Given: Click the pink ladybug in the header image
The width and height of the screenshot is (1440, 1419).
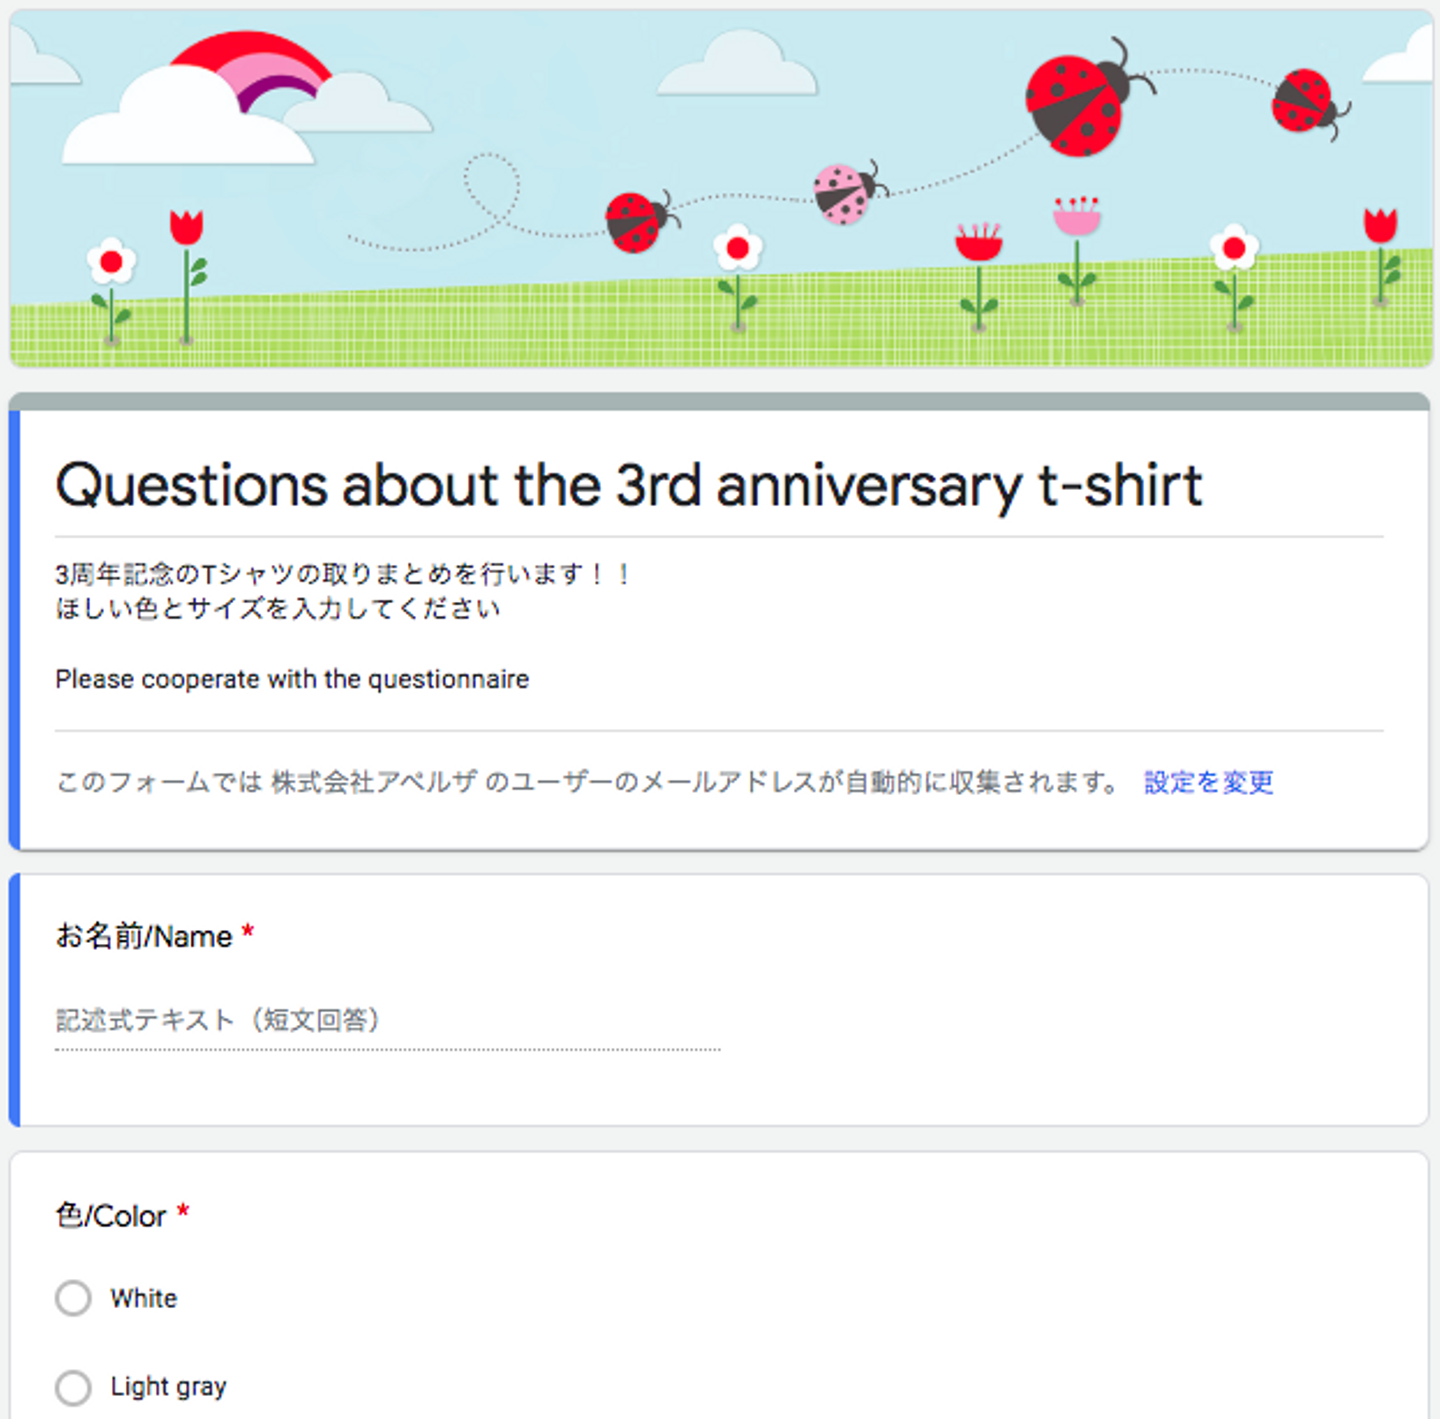Looking at the screenshot, I should [845, 192].
